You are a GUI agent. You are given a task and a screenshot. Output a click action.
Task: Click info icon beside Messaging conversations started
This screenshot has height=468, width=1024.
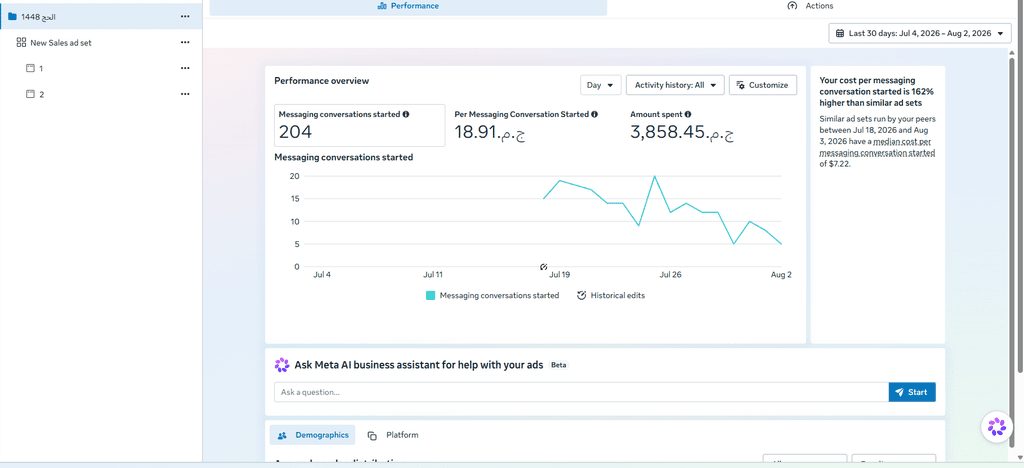[x=406, y=114]
